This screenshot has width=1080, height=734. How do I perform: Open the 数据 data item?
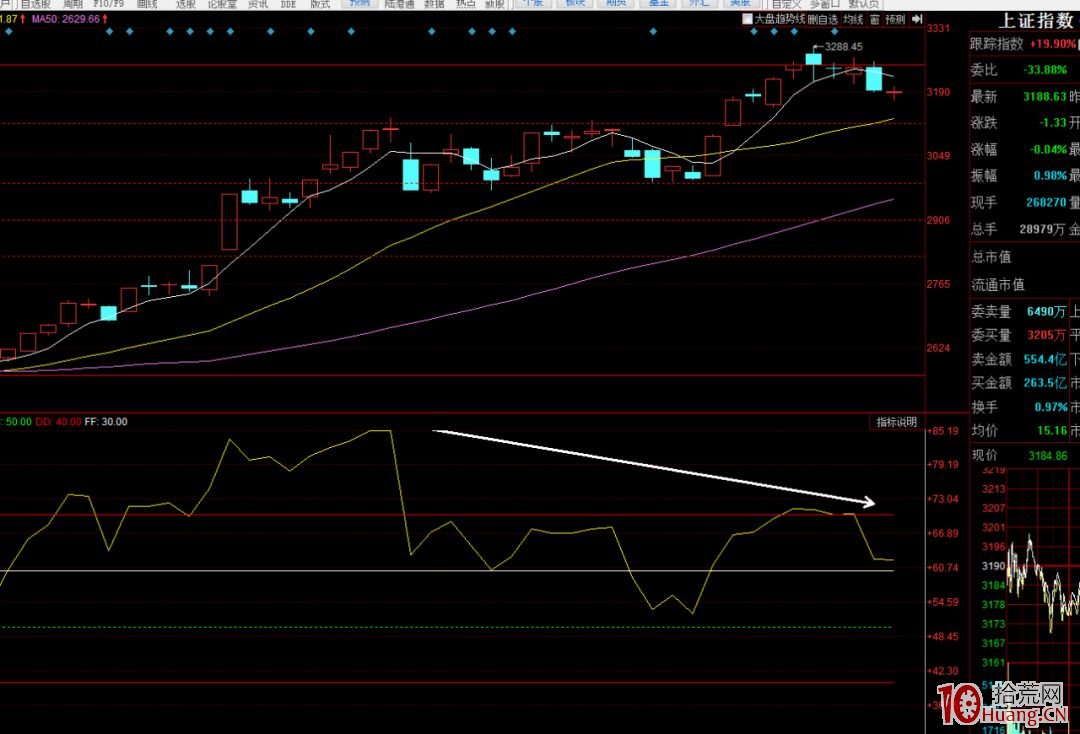(434, 4)
